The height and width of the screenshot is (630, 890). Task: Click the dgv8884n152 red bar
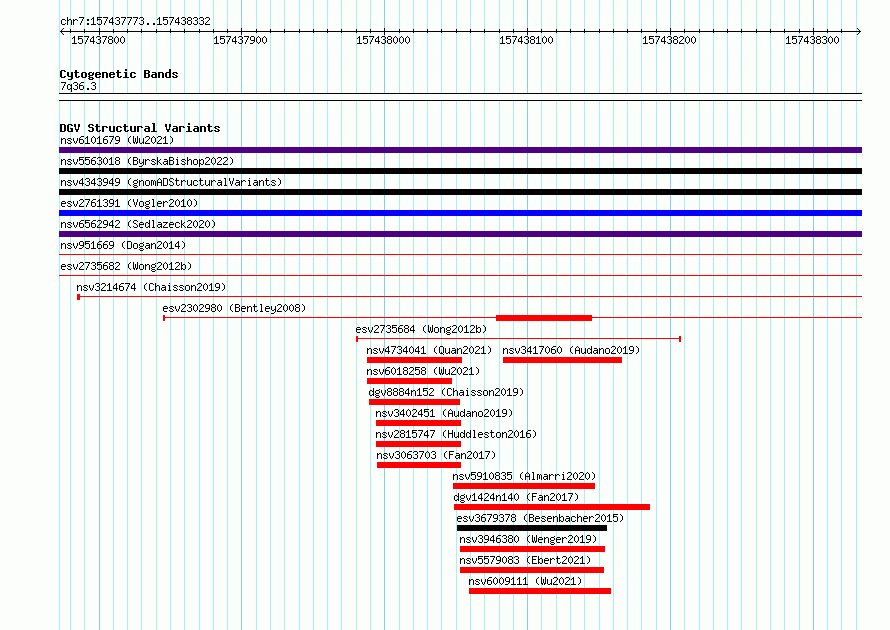pyautogui.click(x=414, y=402)
